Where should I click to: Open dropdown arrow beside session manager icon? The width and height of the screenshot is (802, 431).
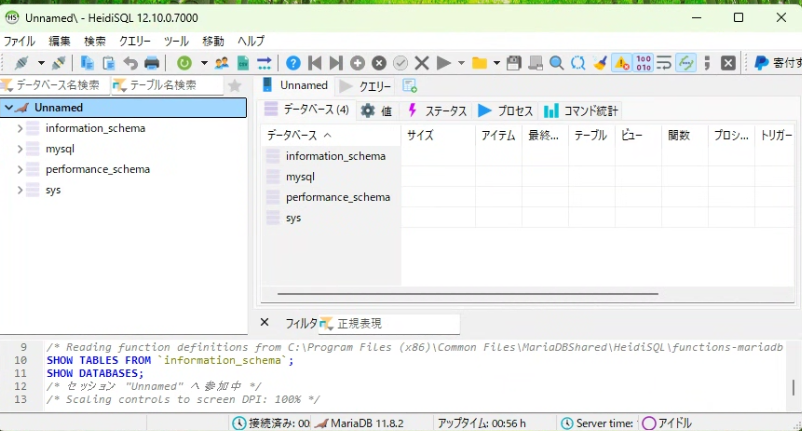coord(41,63)
